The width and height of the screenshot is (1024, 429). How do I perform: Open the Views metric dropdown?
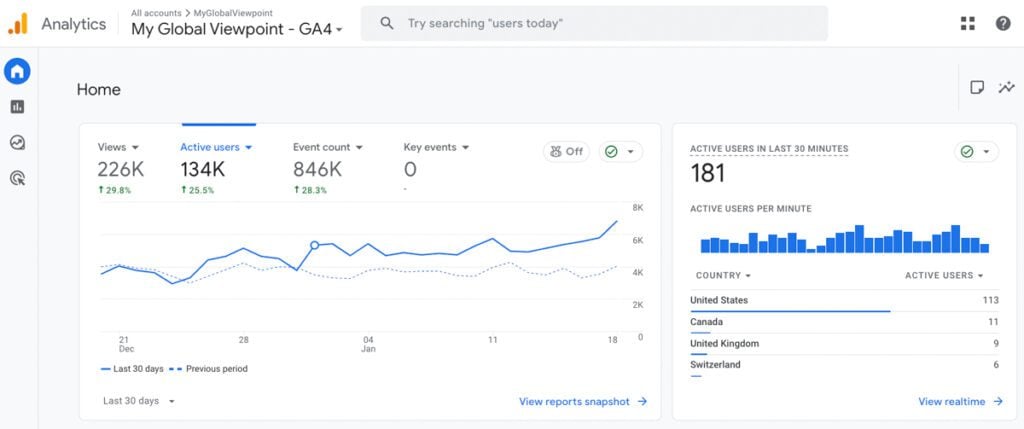coord(118,148)
